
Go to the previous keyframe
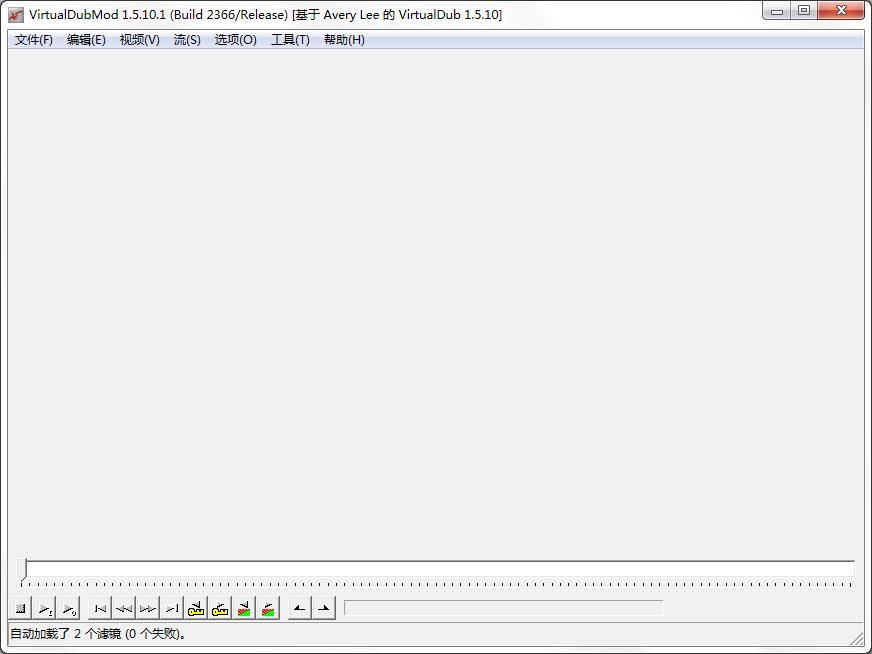point(196,607)
